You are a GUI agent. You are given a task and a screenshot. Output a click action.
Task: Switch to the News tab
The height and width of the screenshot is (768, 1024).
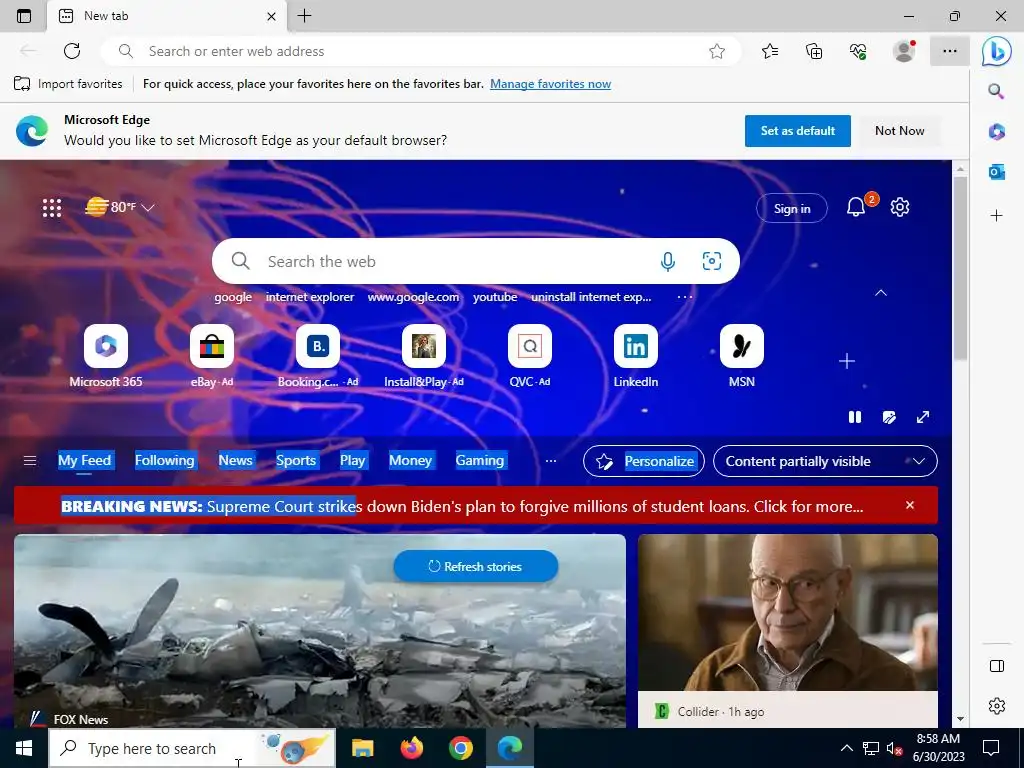(x=235, y=460)
